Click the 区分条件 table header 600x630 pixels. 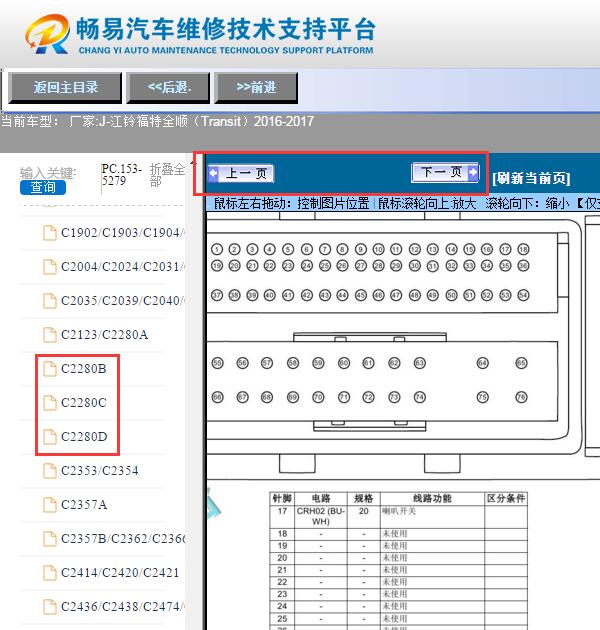(x=506, y=499)
